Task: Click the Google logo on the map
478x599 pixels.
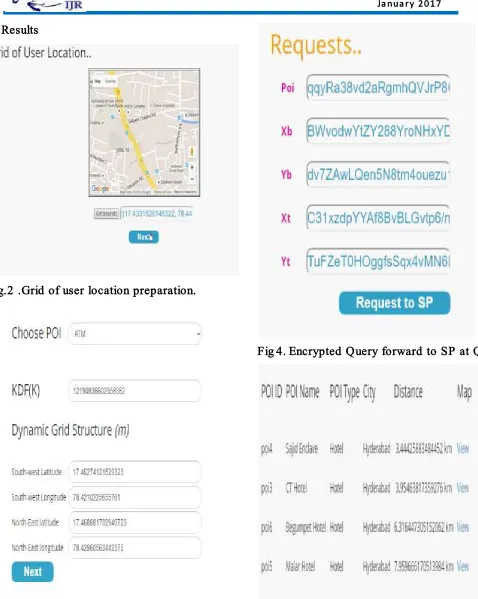Action: click(100, 188)
